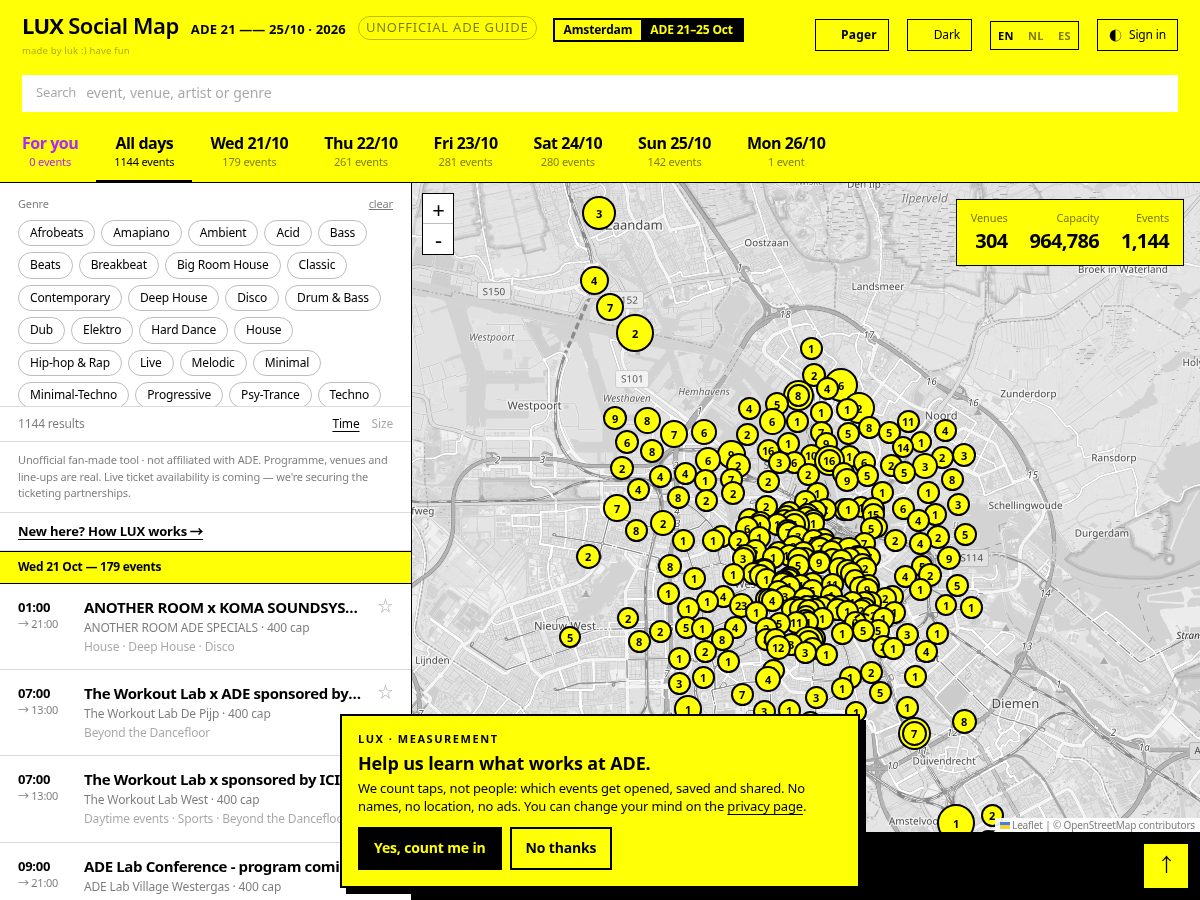Toggle Dark mode
The height and width of the screenshot is (900, 1200).
939,35
